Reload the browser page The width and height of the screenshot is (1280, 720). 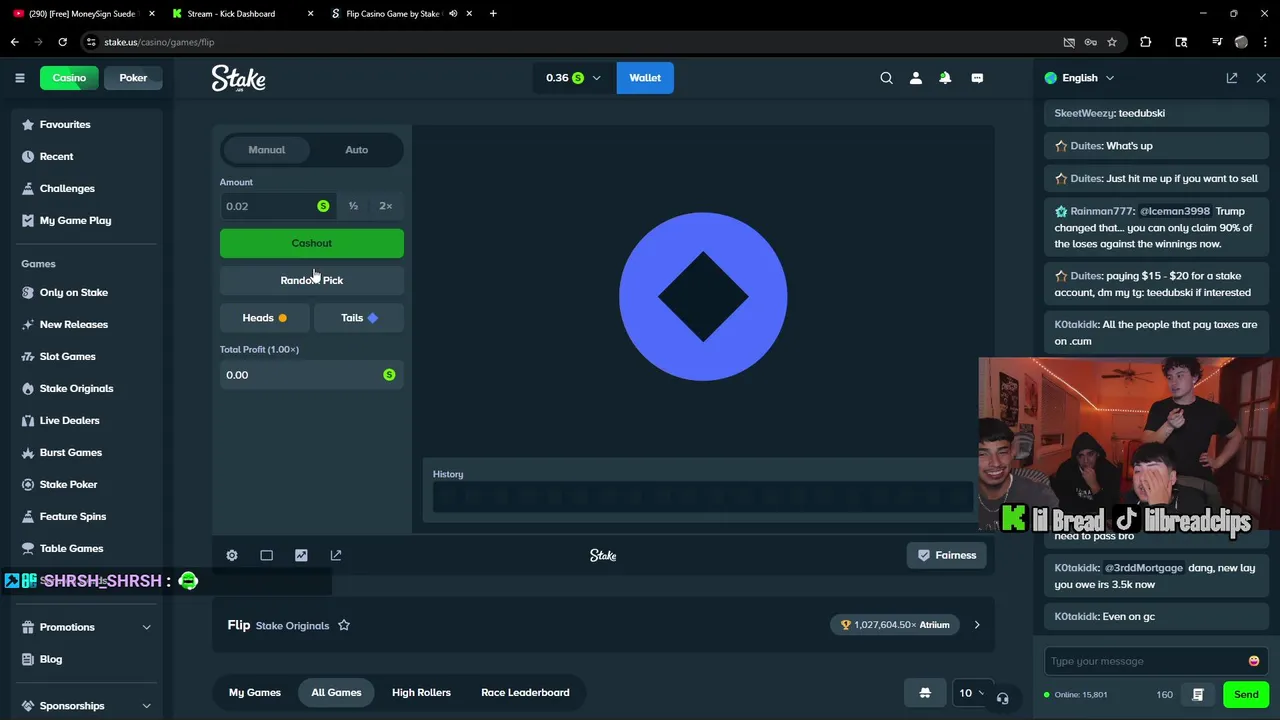(x=62, y=42)
